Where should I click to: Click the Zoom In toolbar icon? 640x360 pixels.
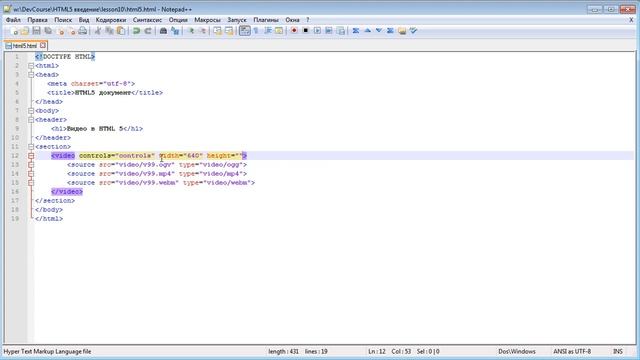(190, 31)
